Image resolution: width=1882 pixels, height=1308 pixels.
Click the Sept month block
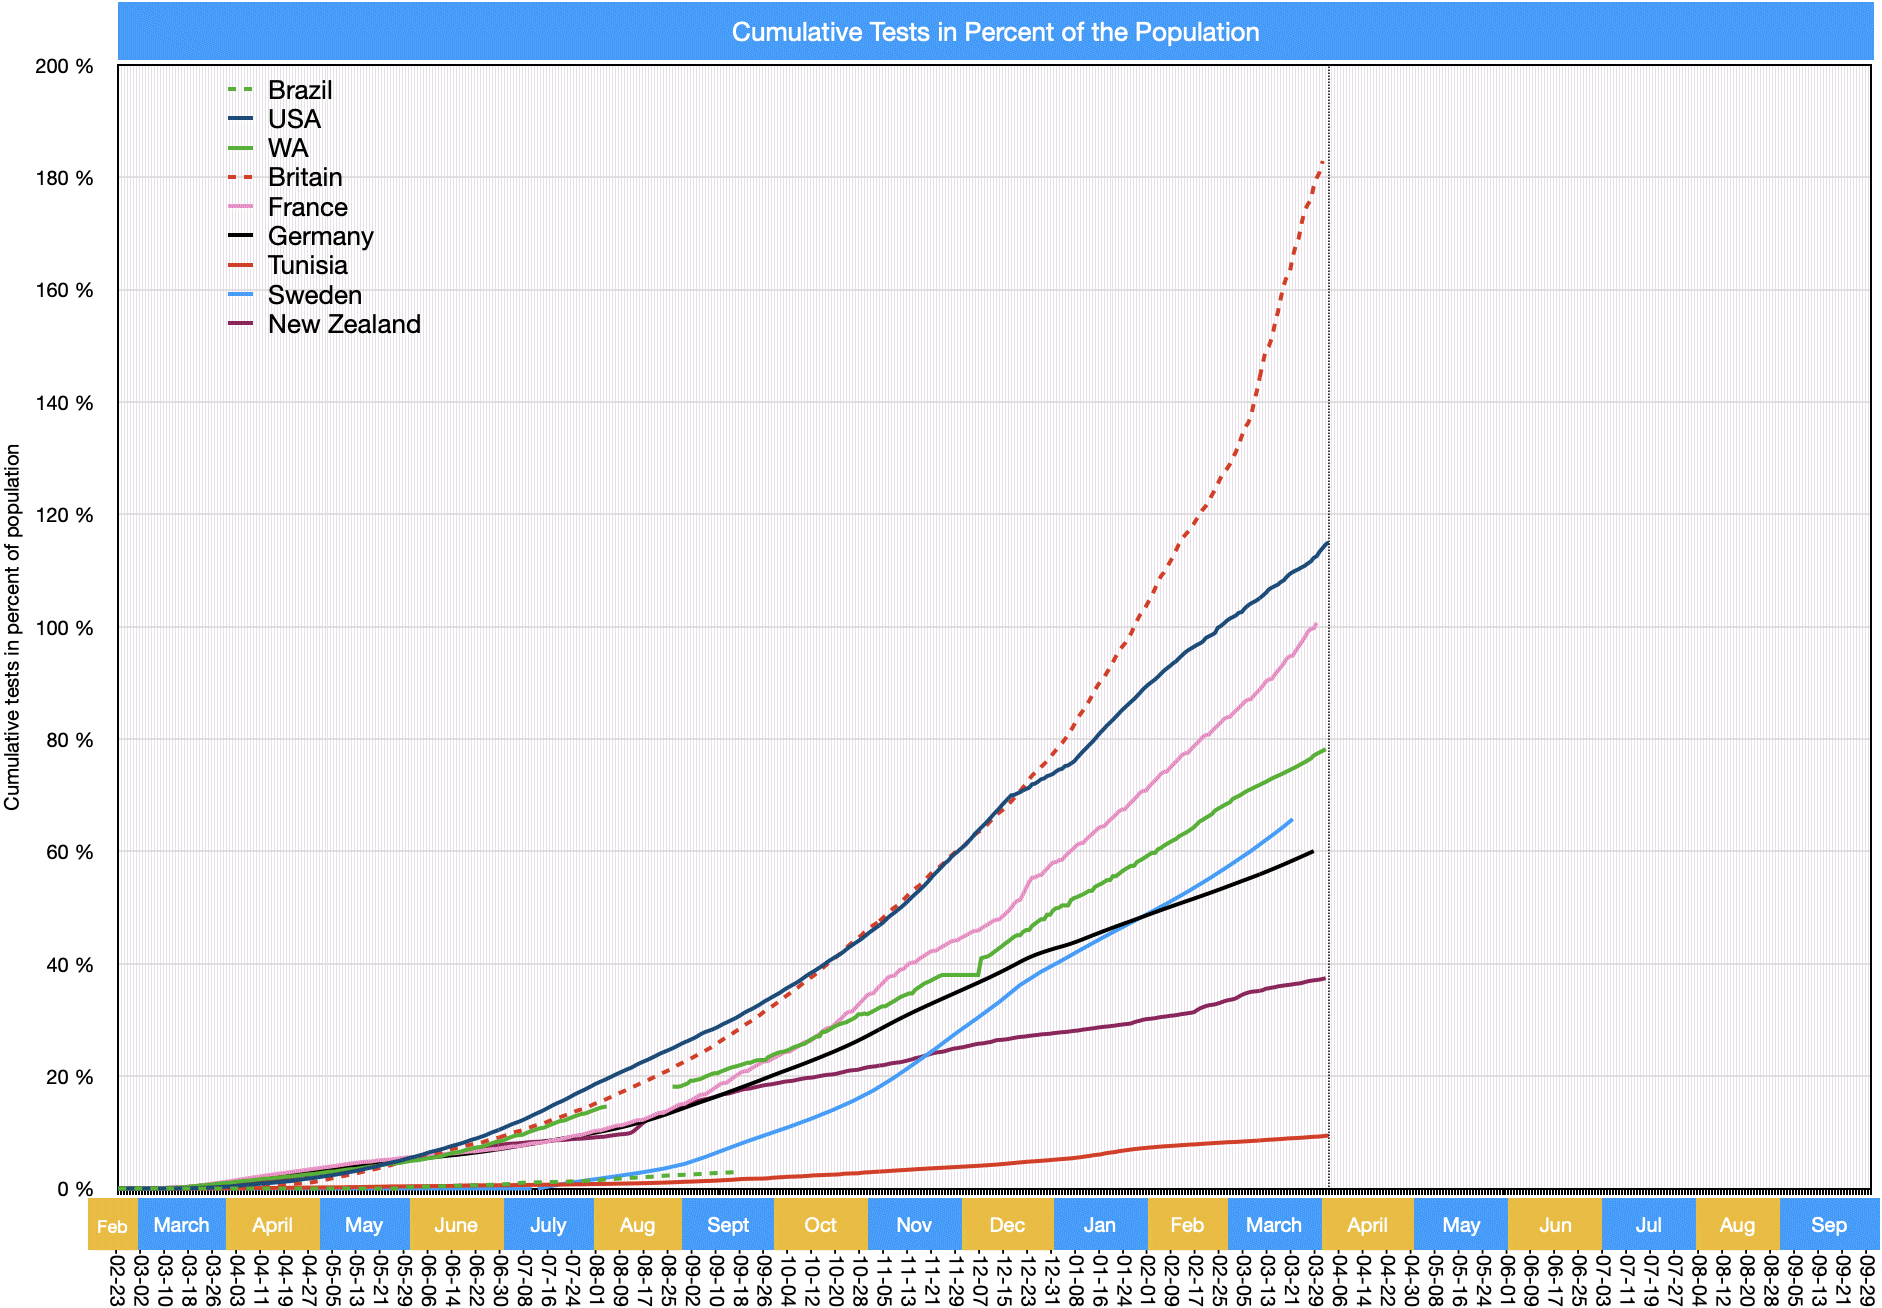point(727,1225)
